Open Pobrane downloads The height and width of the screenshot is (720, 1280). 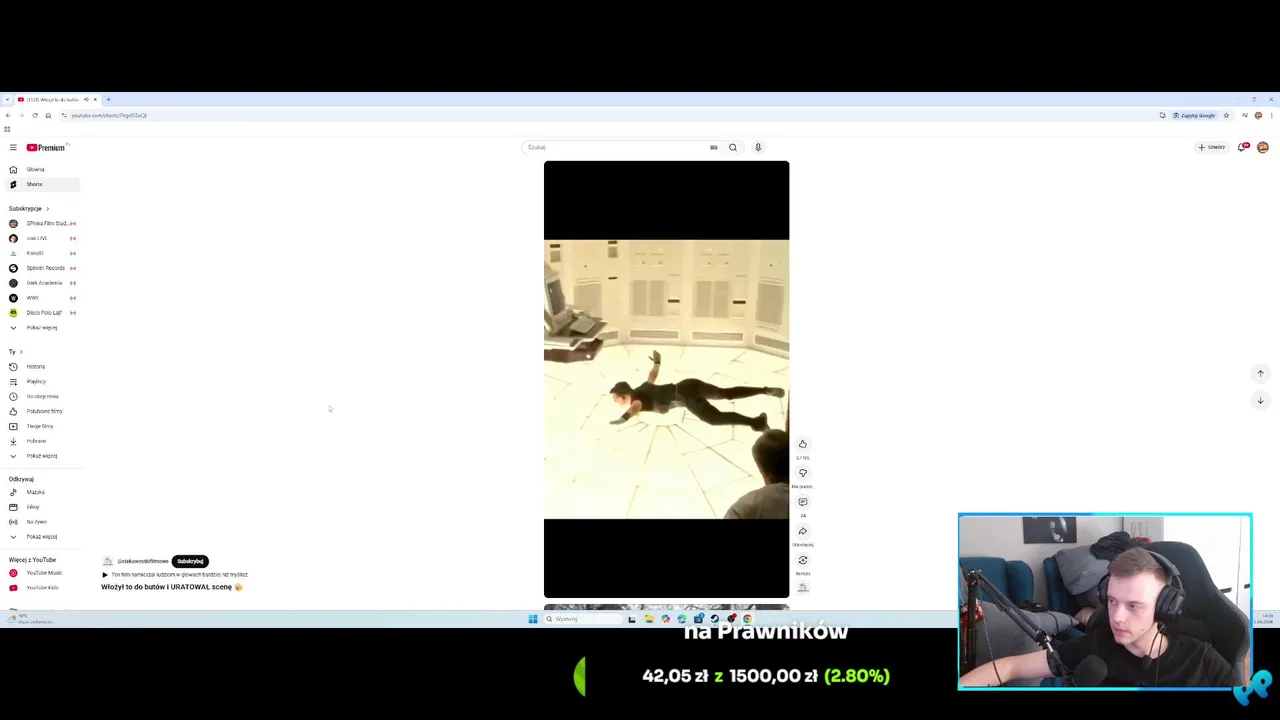pos(40,441)
